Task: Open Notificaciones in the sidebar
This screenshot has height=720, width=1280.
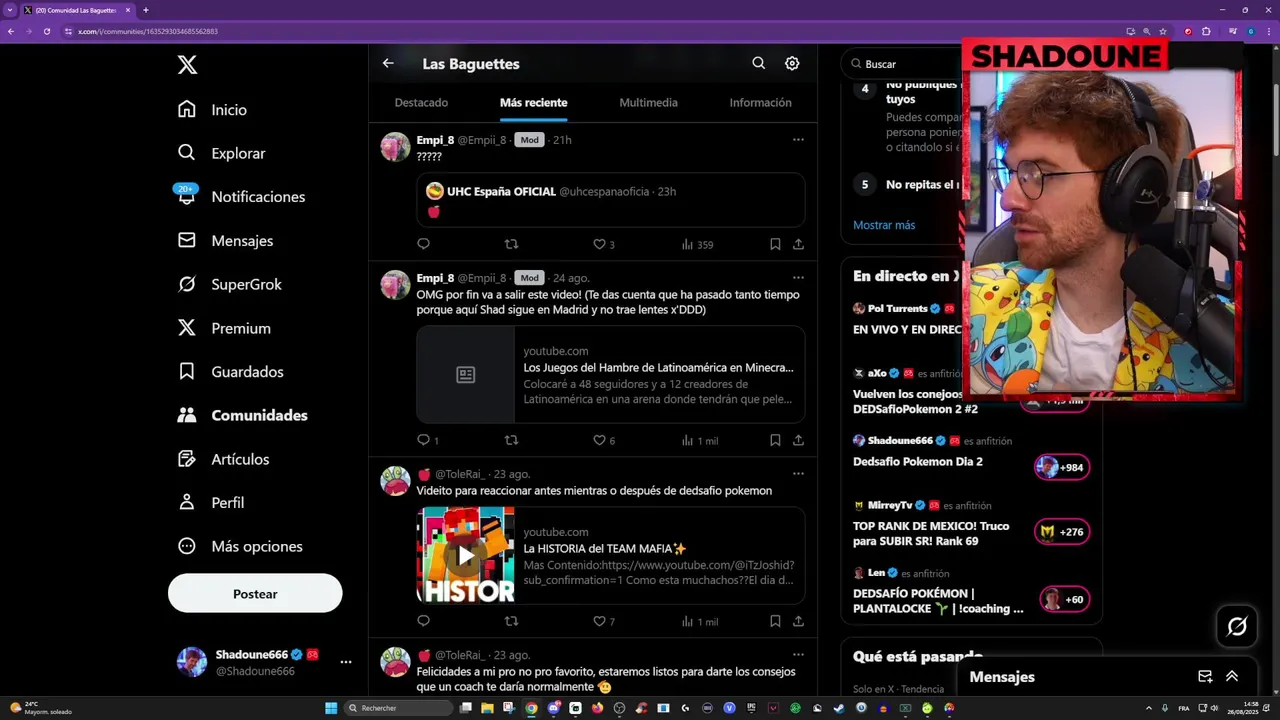Action: pos(241,197)
